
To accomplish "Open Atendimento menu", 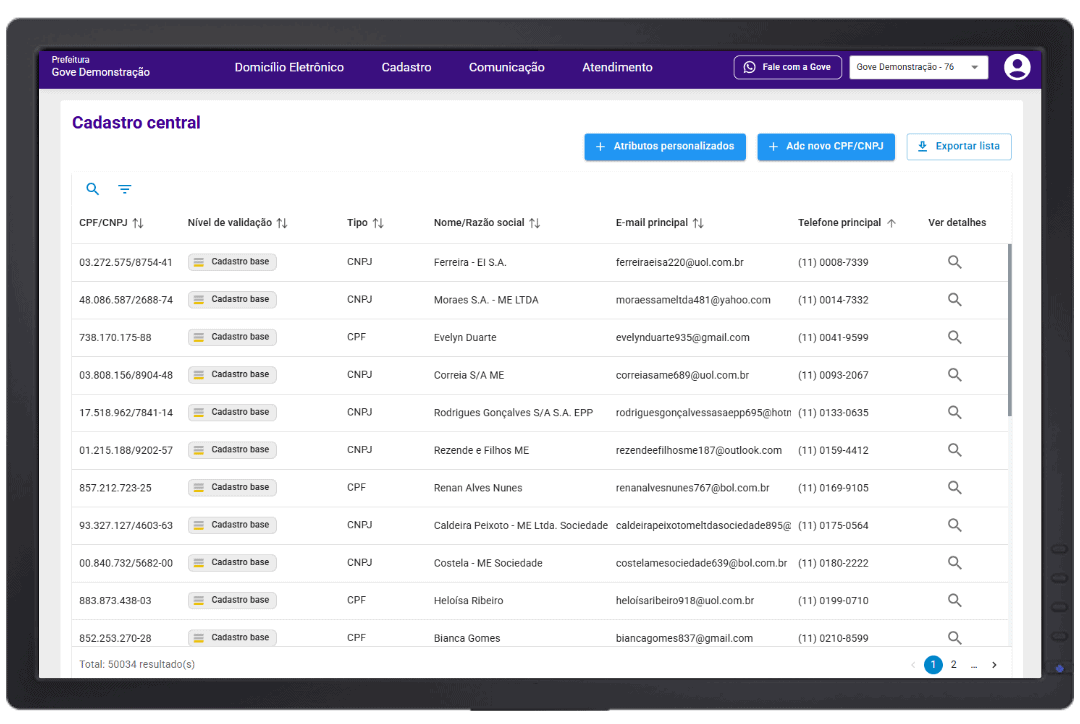I will coord(617,68).
